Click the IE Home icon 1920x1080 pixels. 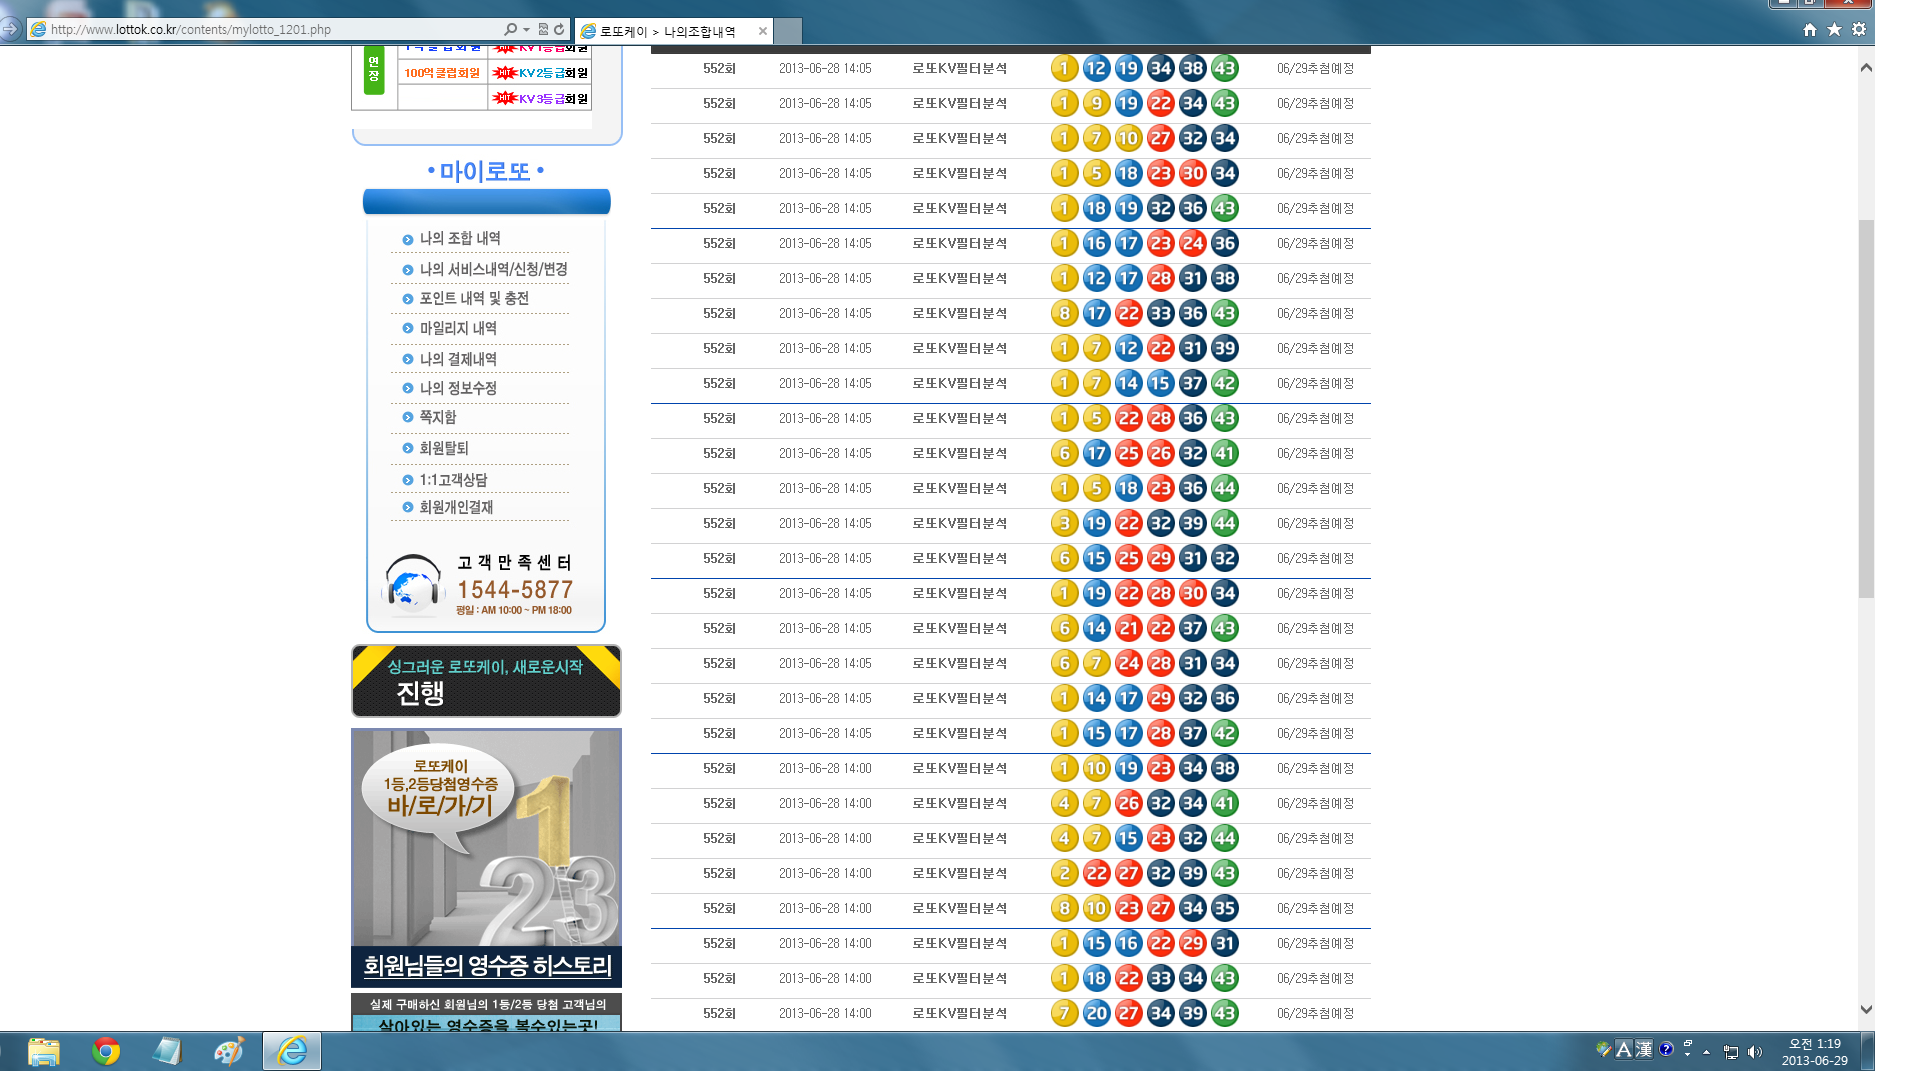coord(1809,30)
